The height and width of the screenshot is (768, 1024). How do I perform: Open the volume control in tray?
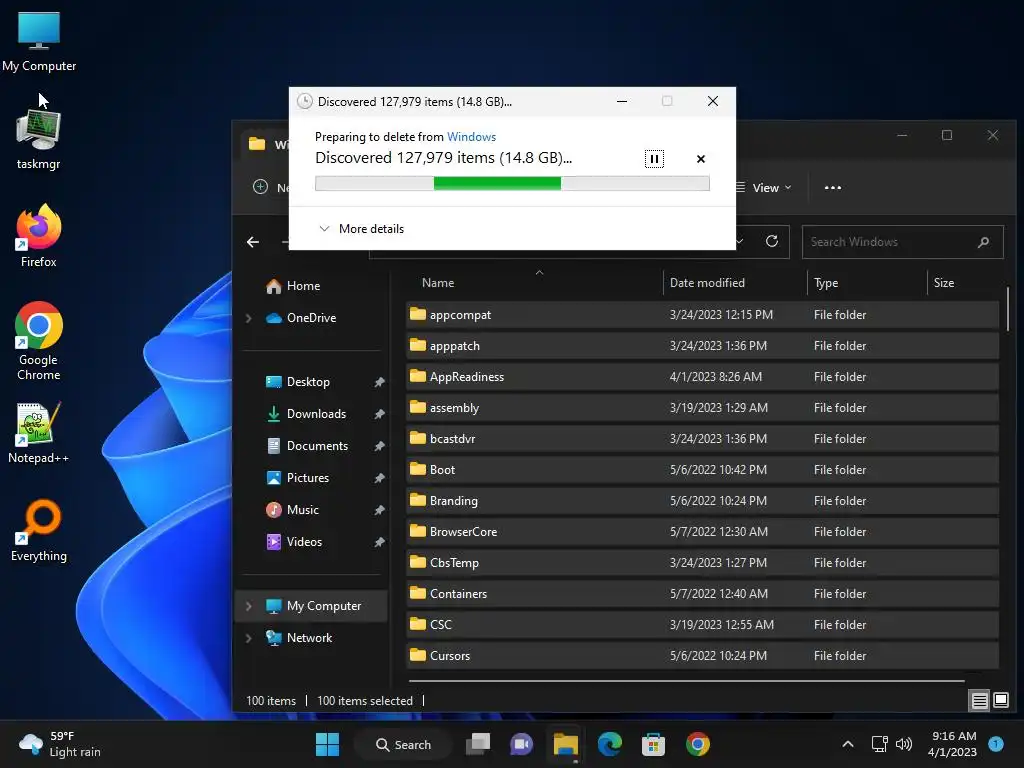904,744
